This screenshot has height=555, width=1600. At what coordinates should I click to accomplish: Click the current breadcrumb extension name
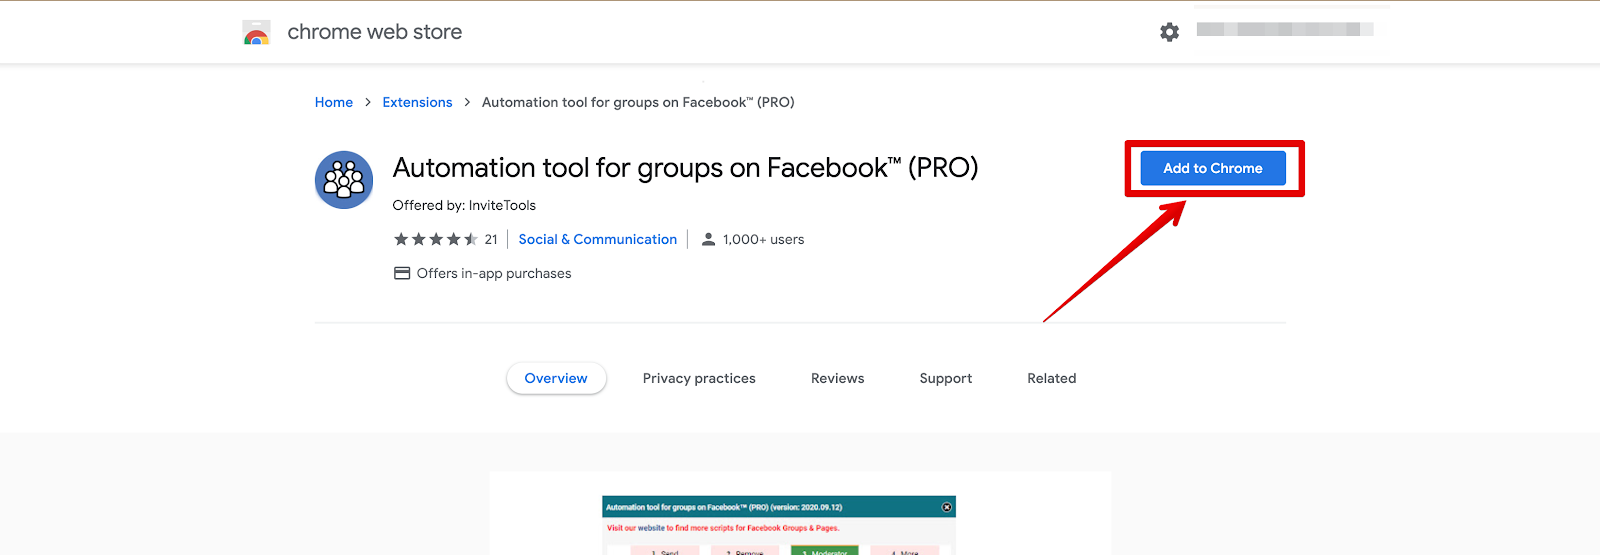tap(638, 102)
